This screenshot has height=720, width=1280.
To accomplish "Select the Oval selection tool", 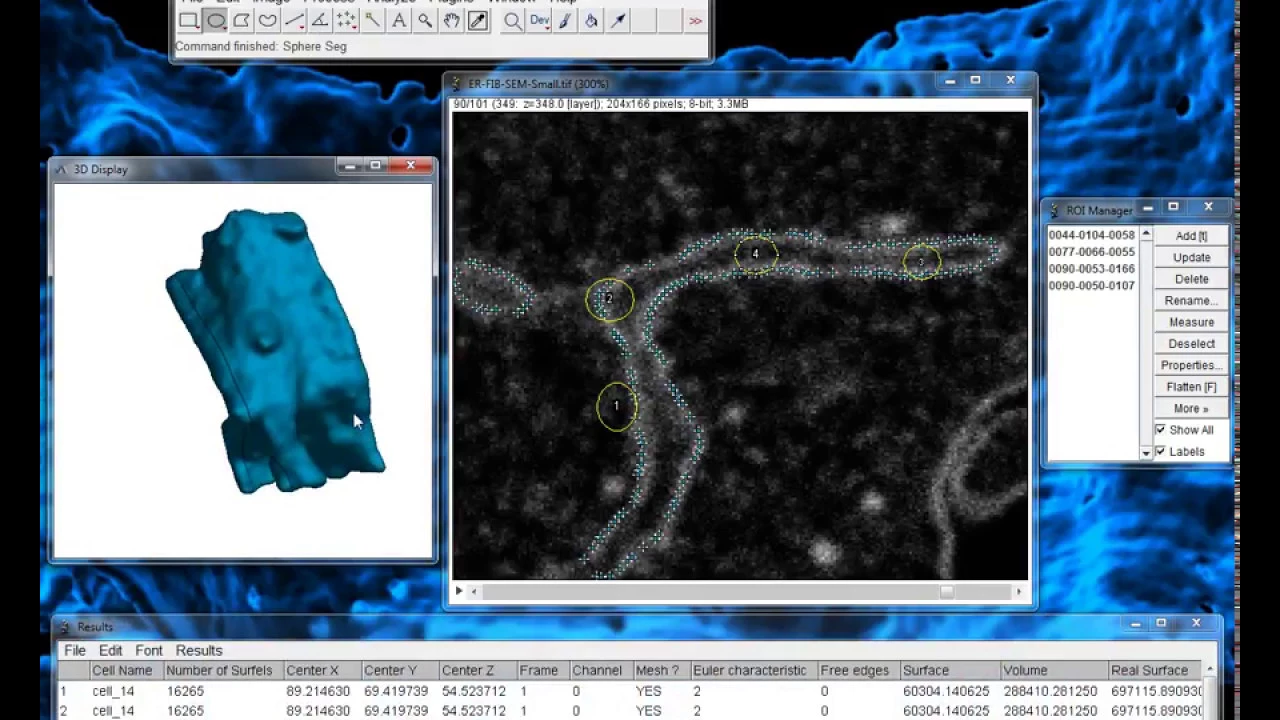I will (x=215, y=20).
